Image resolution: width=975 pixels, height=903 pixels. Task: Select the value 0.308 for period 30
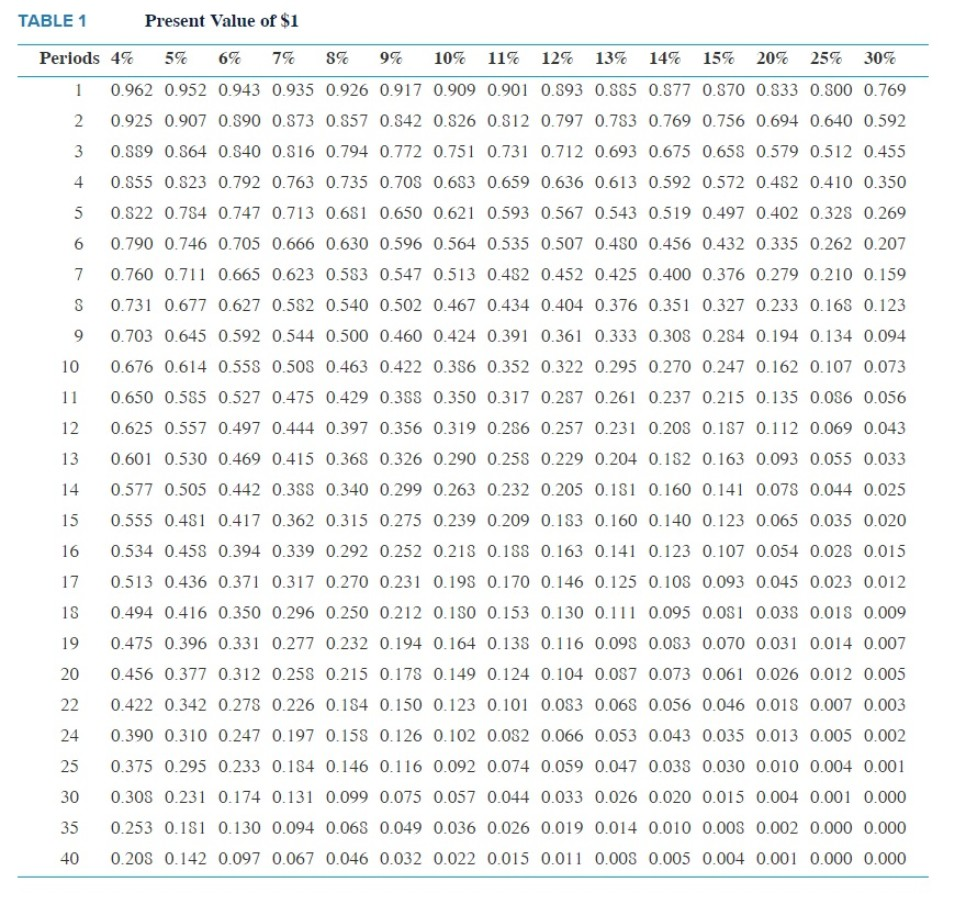click(133, 797)
